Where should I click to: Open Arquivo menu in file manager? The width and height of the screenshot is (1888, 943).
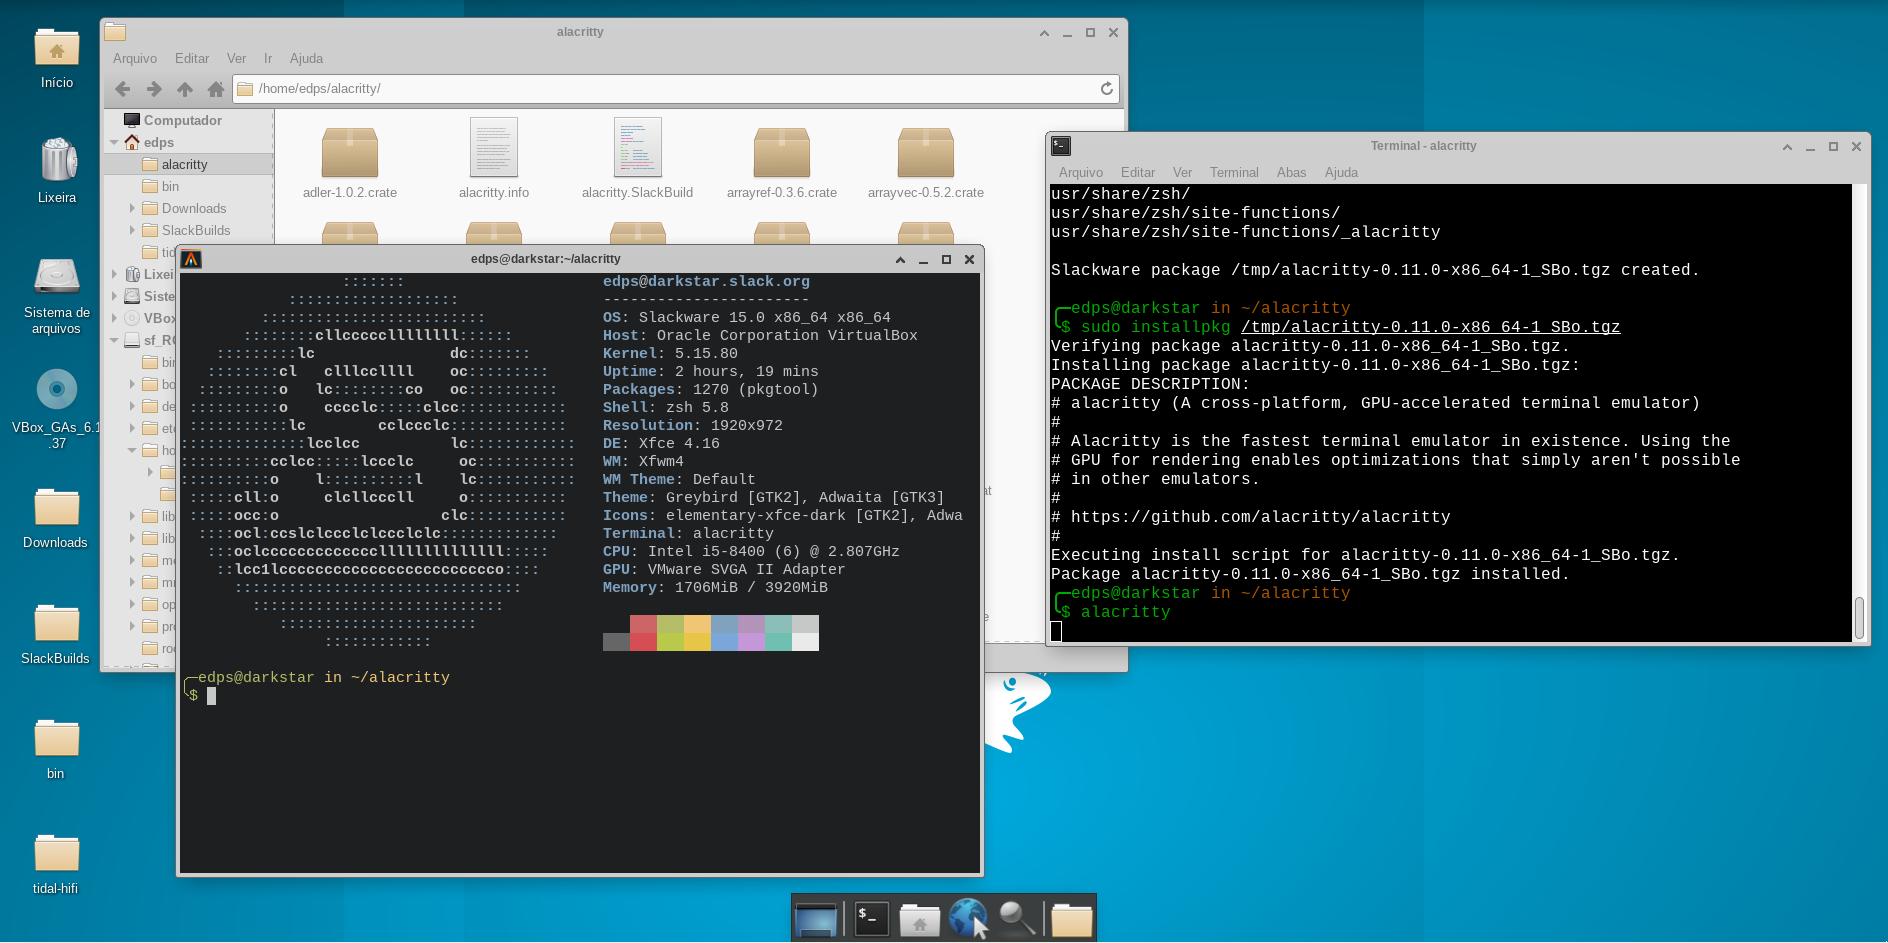coord(135,58)
